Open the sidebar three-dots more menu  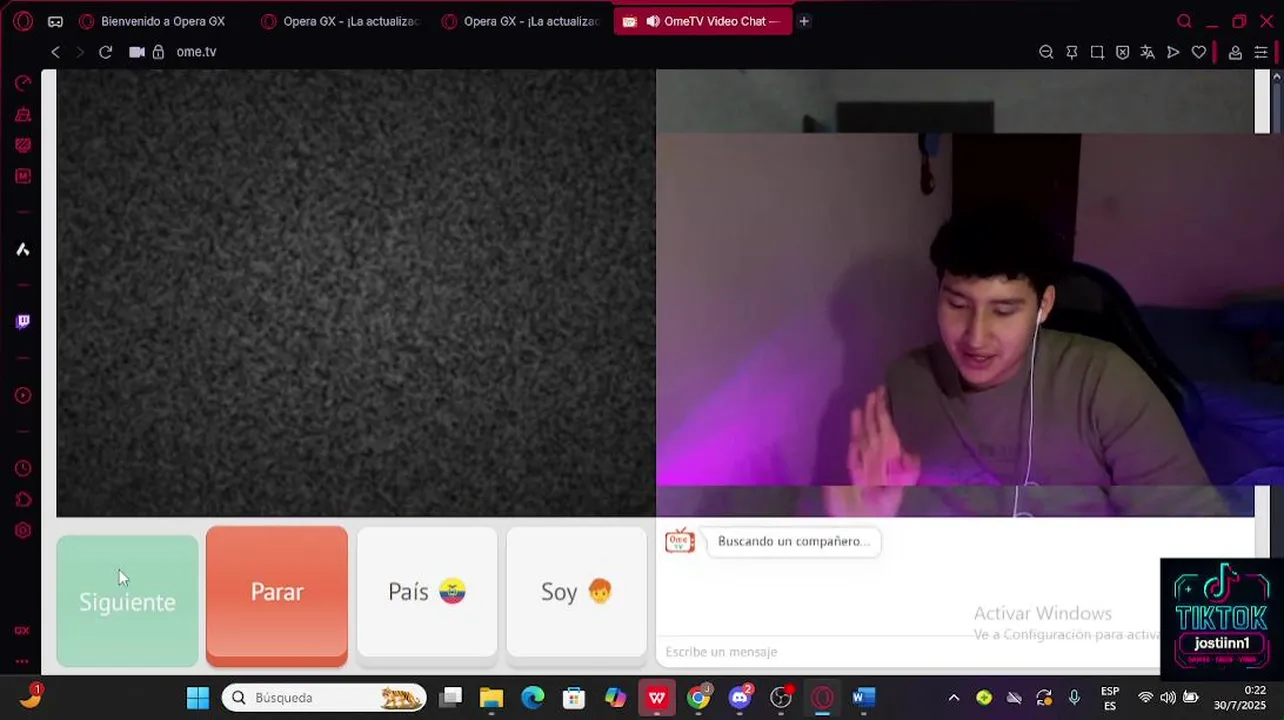tap(22, 661)
